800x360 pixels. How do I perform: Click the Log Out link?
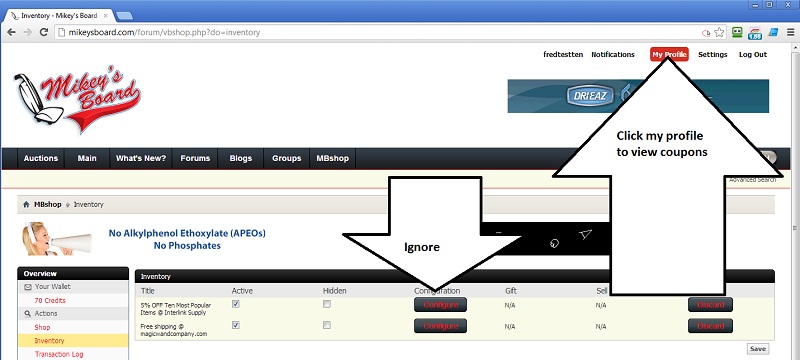click(x=753, y=55)
